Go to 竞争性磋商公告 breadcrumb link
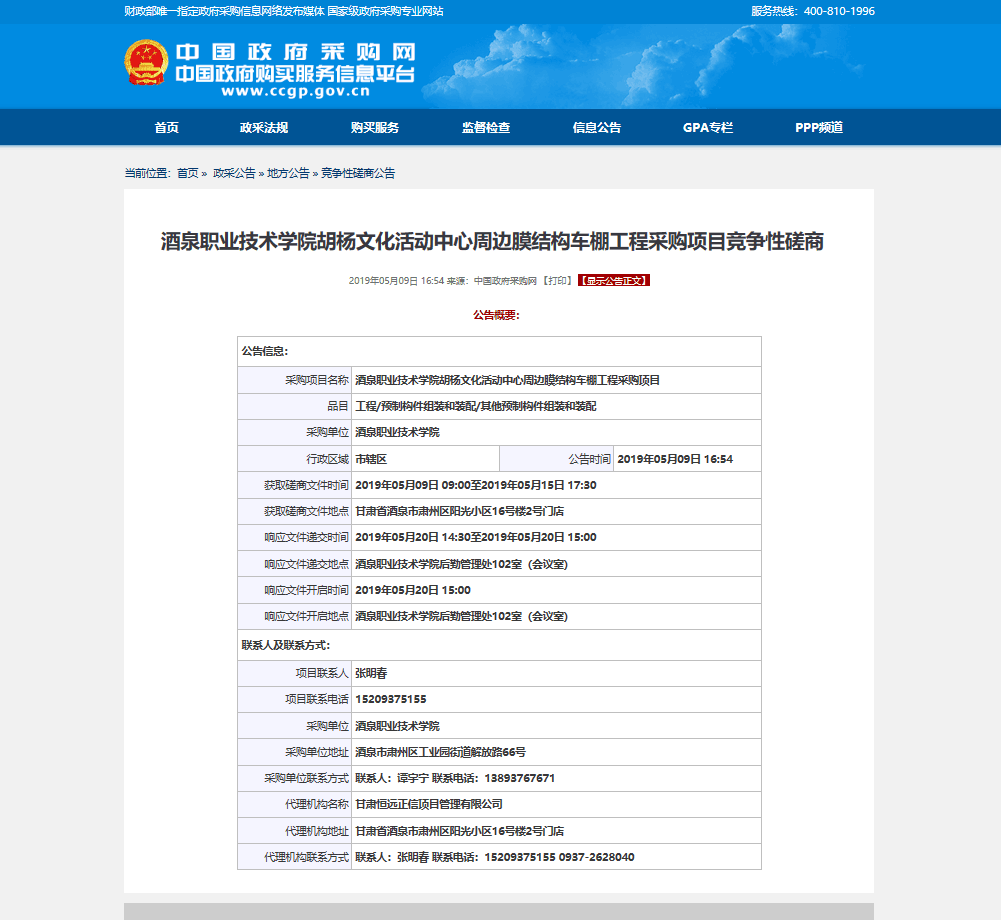The width and height of the screenshot is (1001, 920). [357, 173]
